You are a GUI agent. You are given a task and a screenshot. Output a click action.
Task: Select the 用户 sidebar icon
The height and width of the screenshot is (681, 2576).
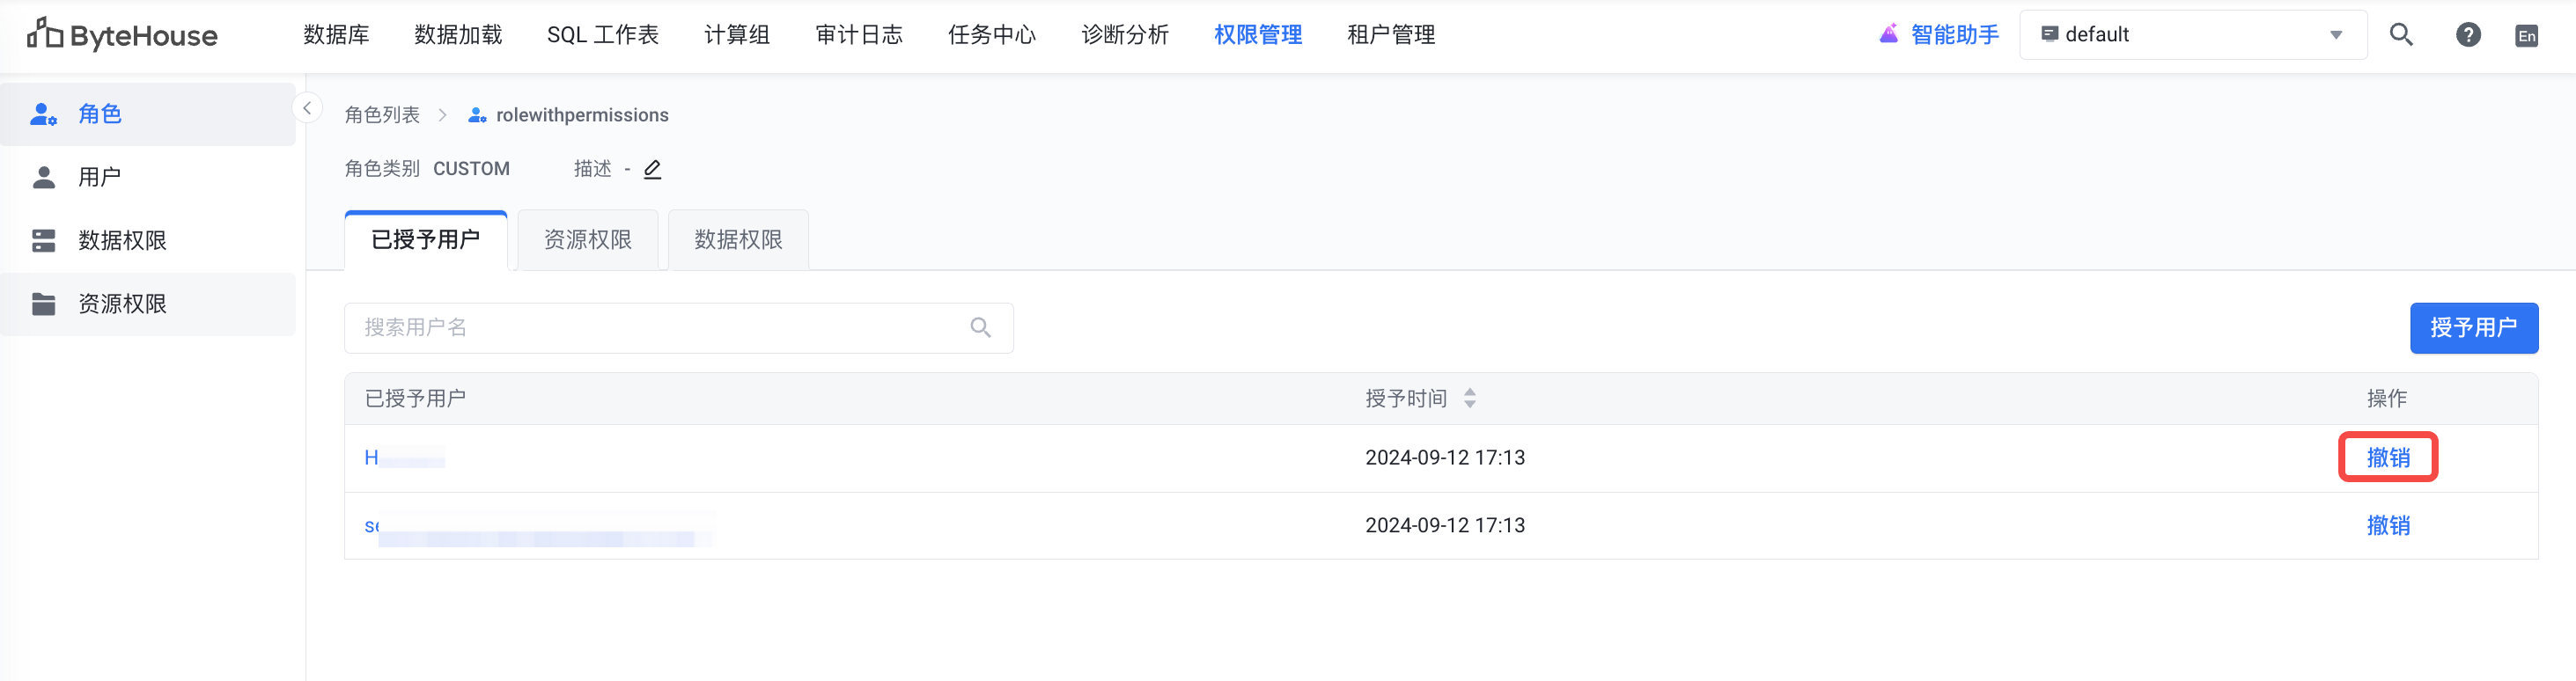point(44,177)
